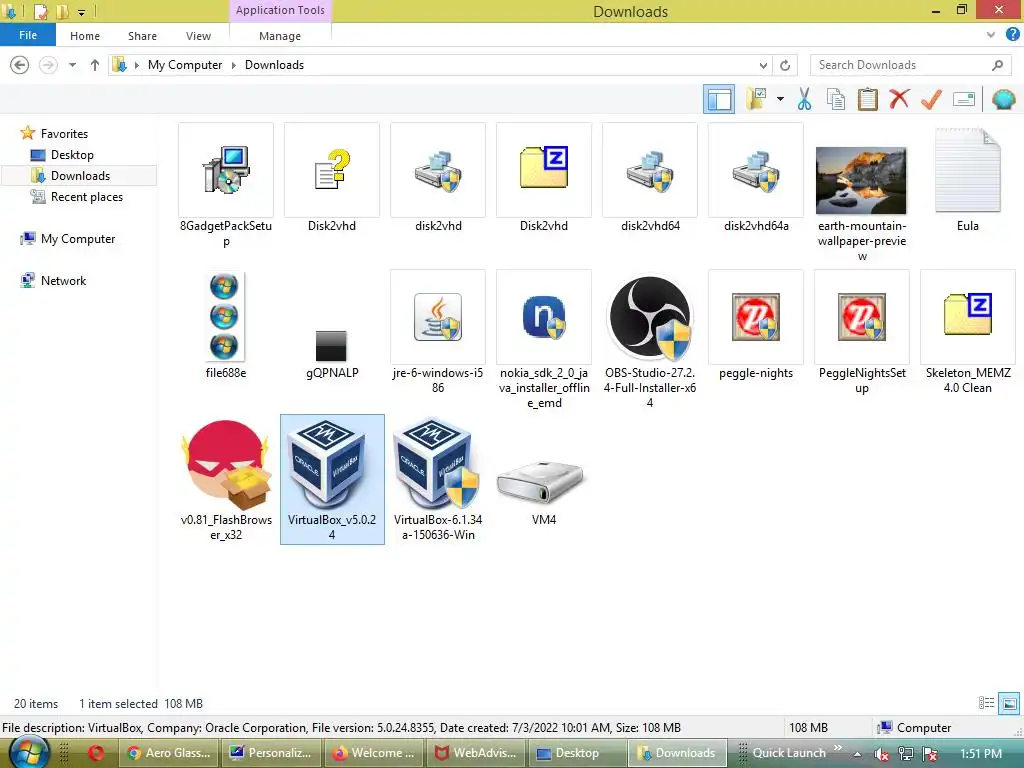This screenshot has width=1024, height=768.
Task: Select the PeggleNightsSetup icon
Action: (861, 317)
